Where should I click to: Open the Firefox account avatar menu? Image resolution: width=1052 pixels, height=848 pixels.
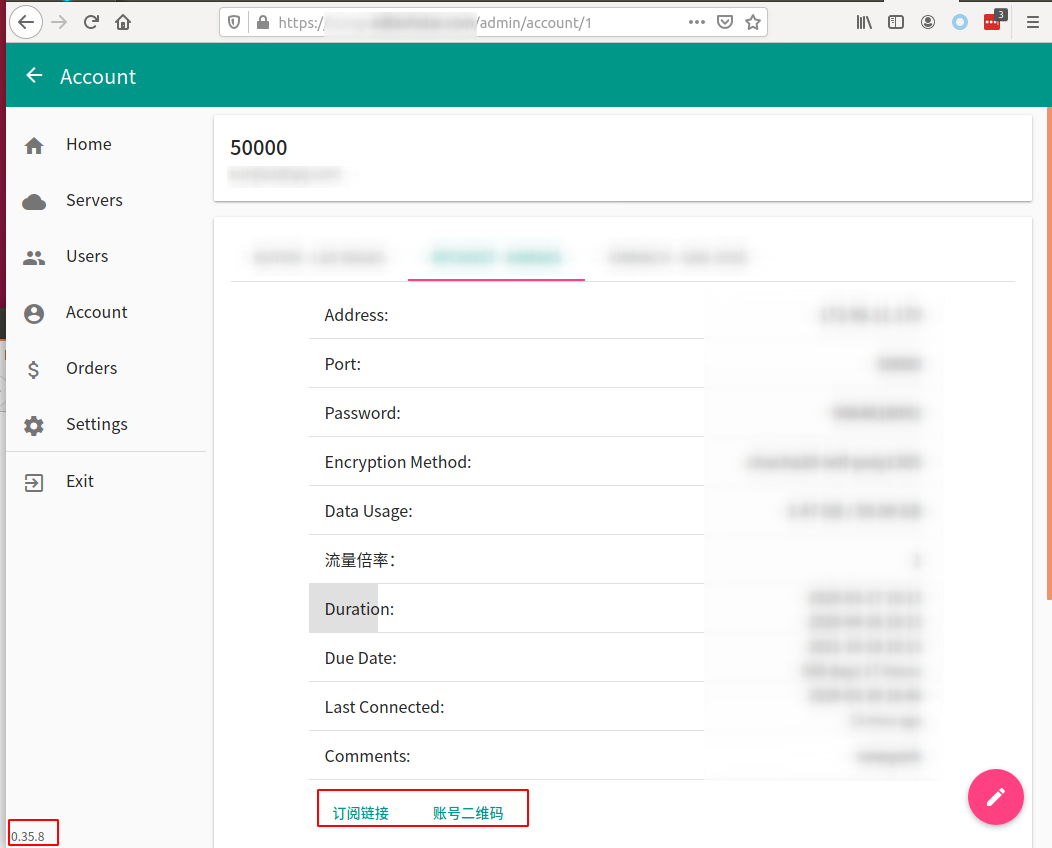[927, 21]
